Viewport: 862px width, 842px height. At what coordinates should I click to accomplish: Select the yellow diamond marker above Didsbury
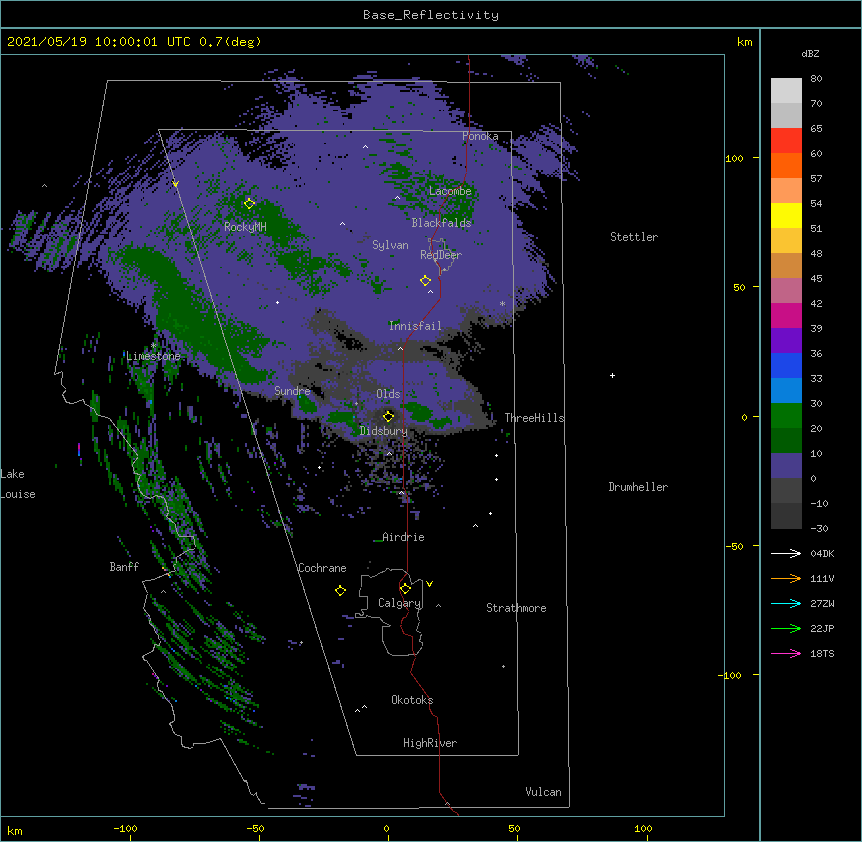[388, 416]
